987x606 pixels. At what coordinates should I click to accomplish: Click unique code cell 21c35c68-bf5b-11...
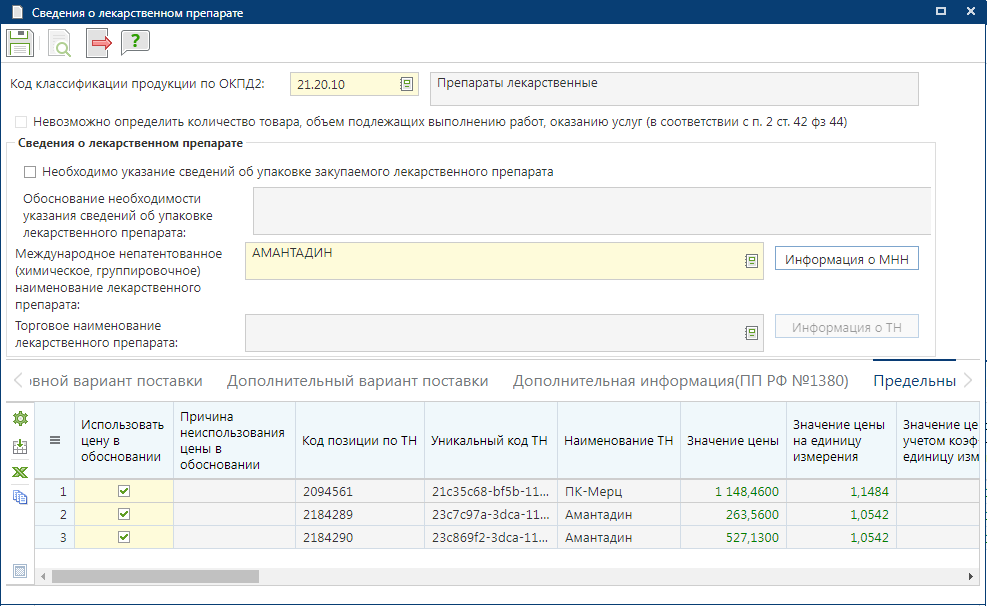click(490, 491)
